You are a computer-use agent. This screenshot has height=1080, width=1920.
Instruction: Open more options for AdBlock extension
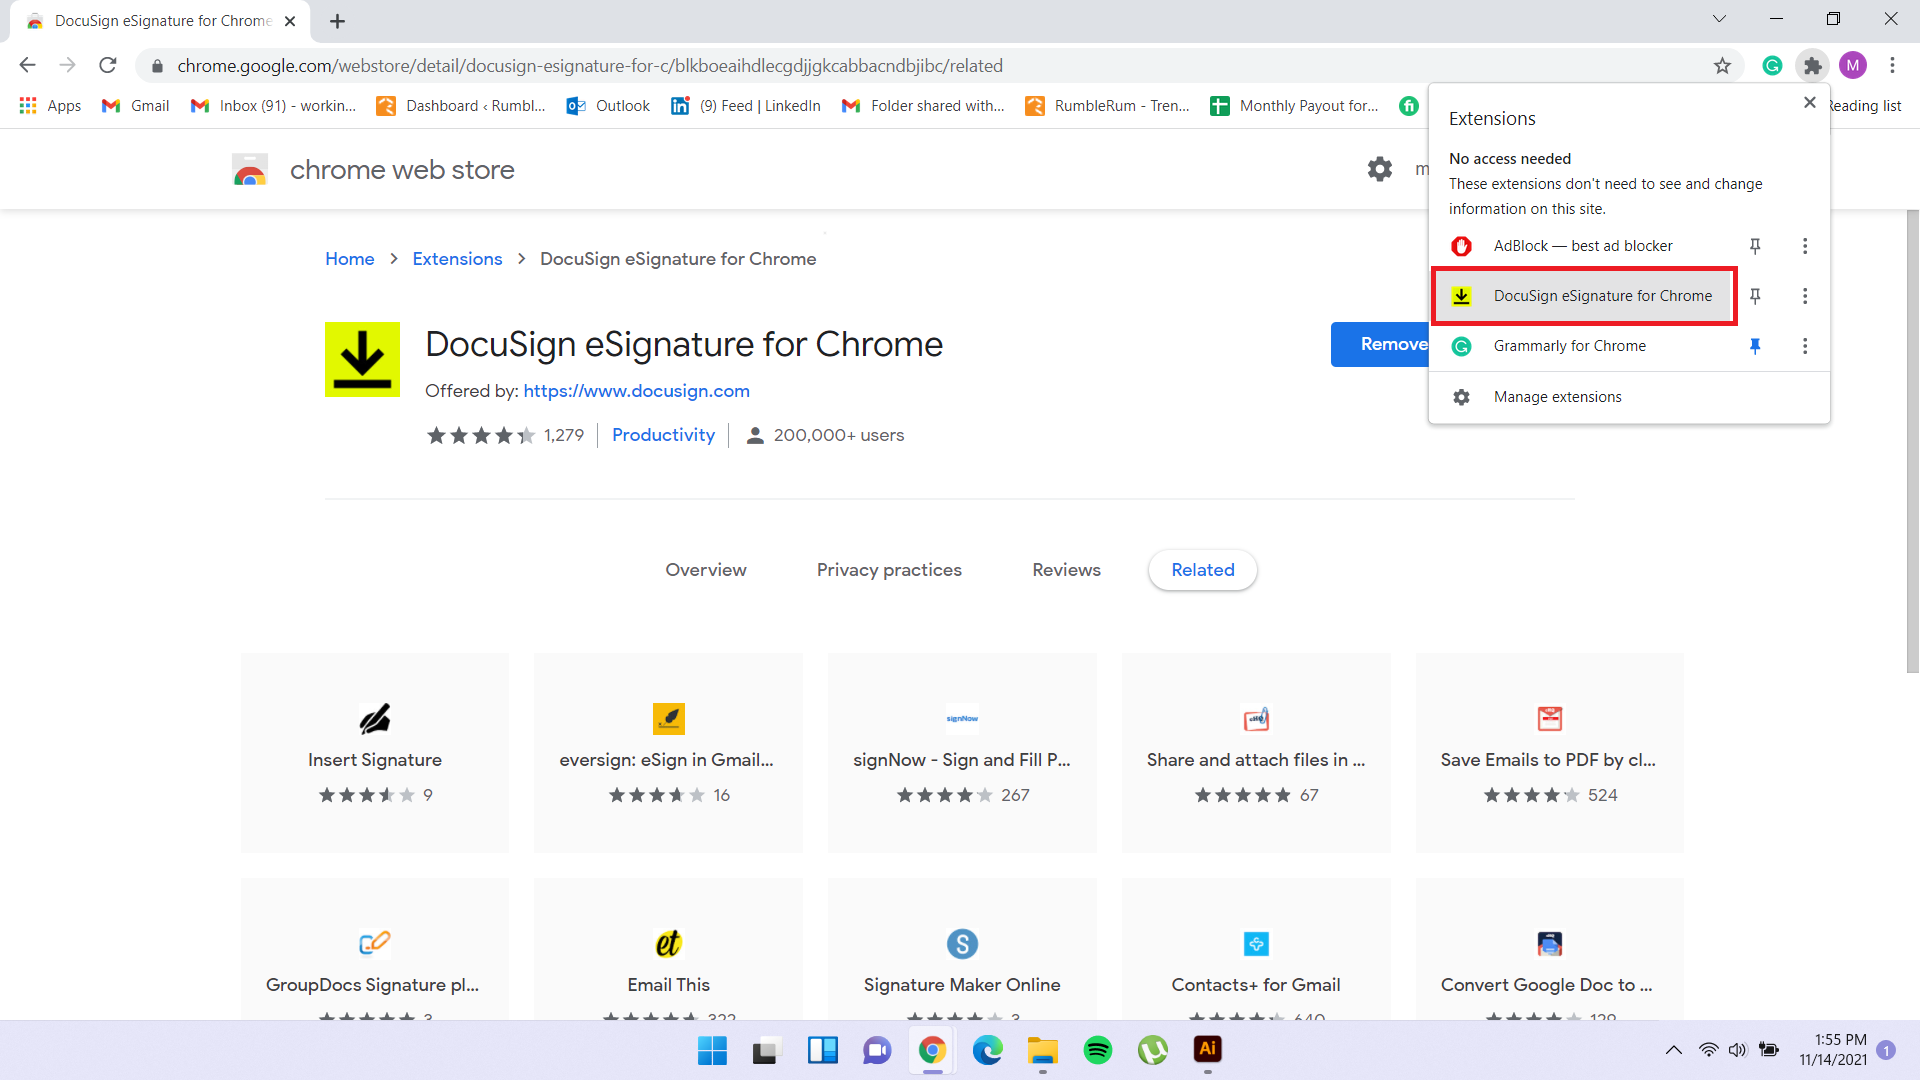pyautogui.click(x=1805, y=246)
